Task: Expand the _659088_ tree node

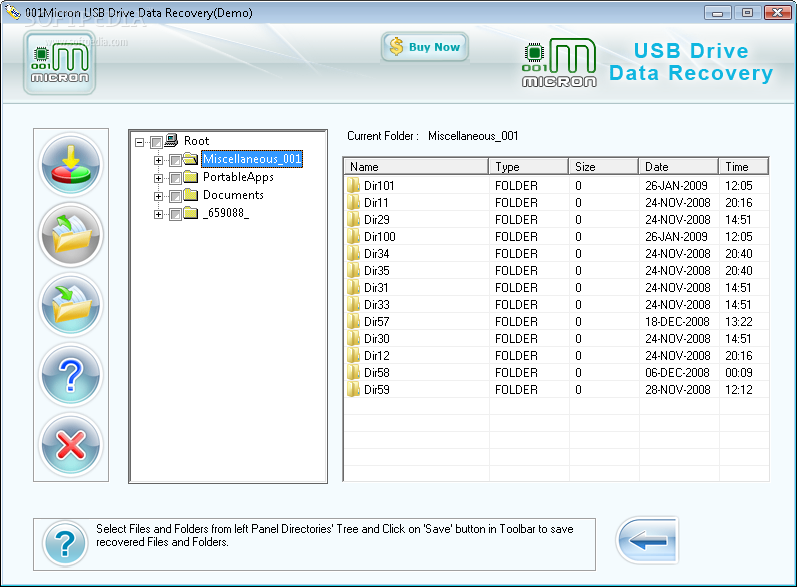Action: pyautogui.click(x=158, y=214)
